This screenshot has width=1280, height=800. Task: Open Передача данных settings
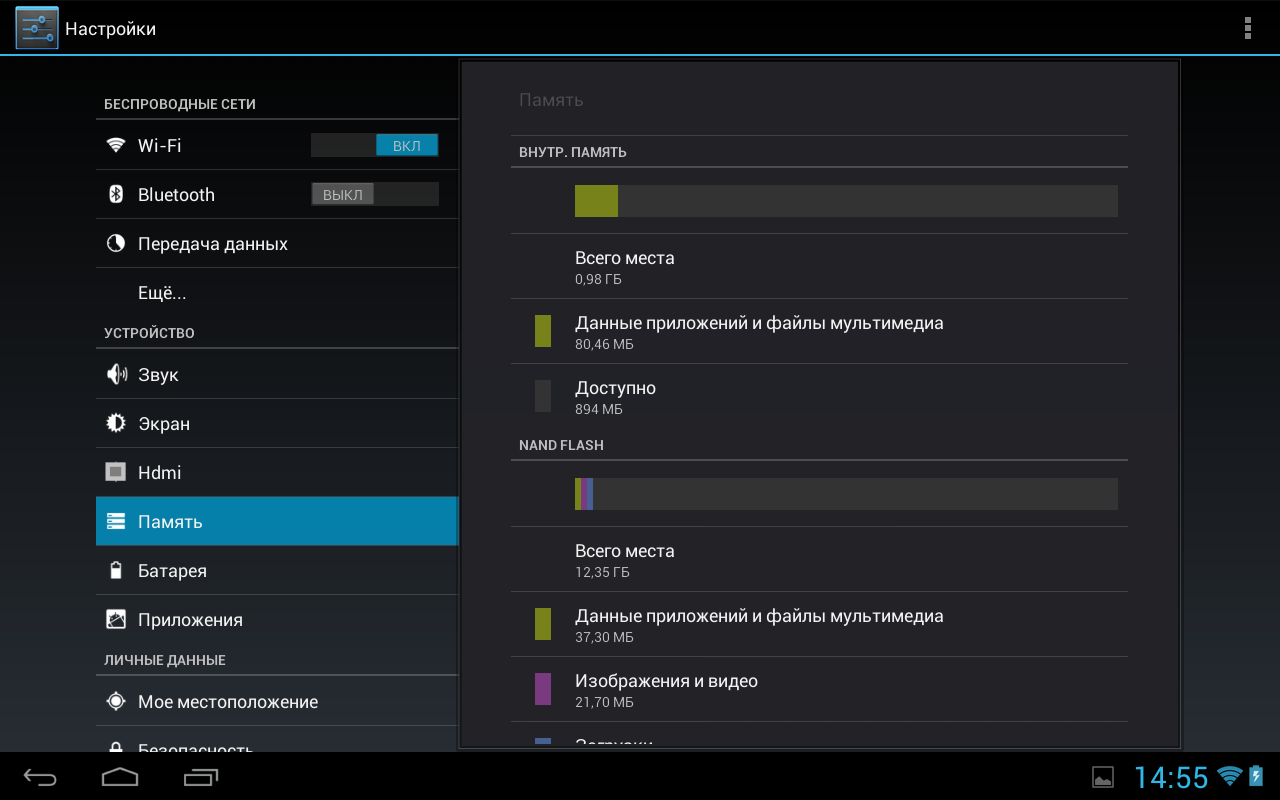tap(277, 243)
